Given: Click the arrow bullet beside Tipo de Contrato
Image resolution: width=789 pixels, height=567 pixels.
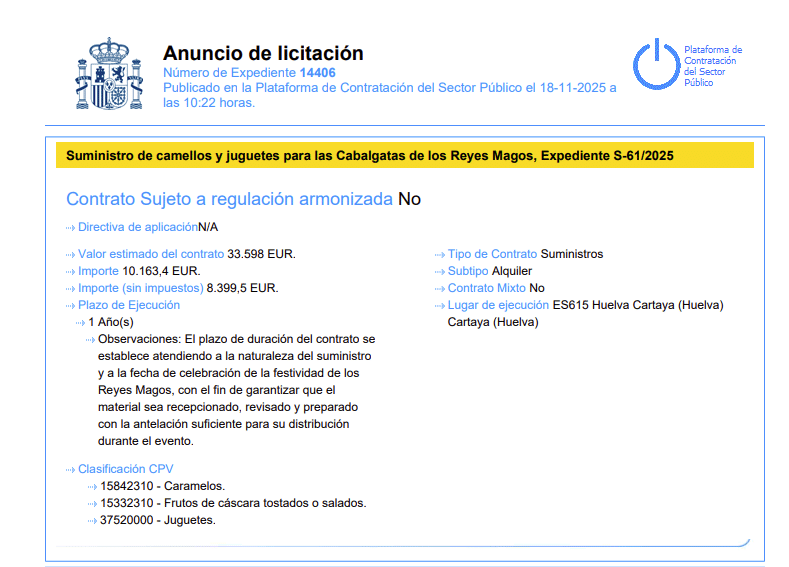Looking at the screenshot, I should pyautogui.click(x=440, y=255).
